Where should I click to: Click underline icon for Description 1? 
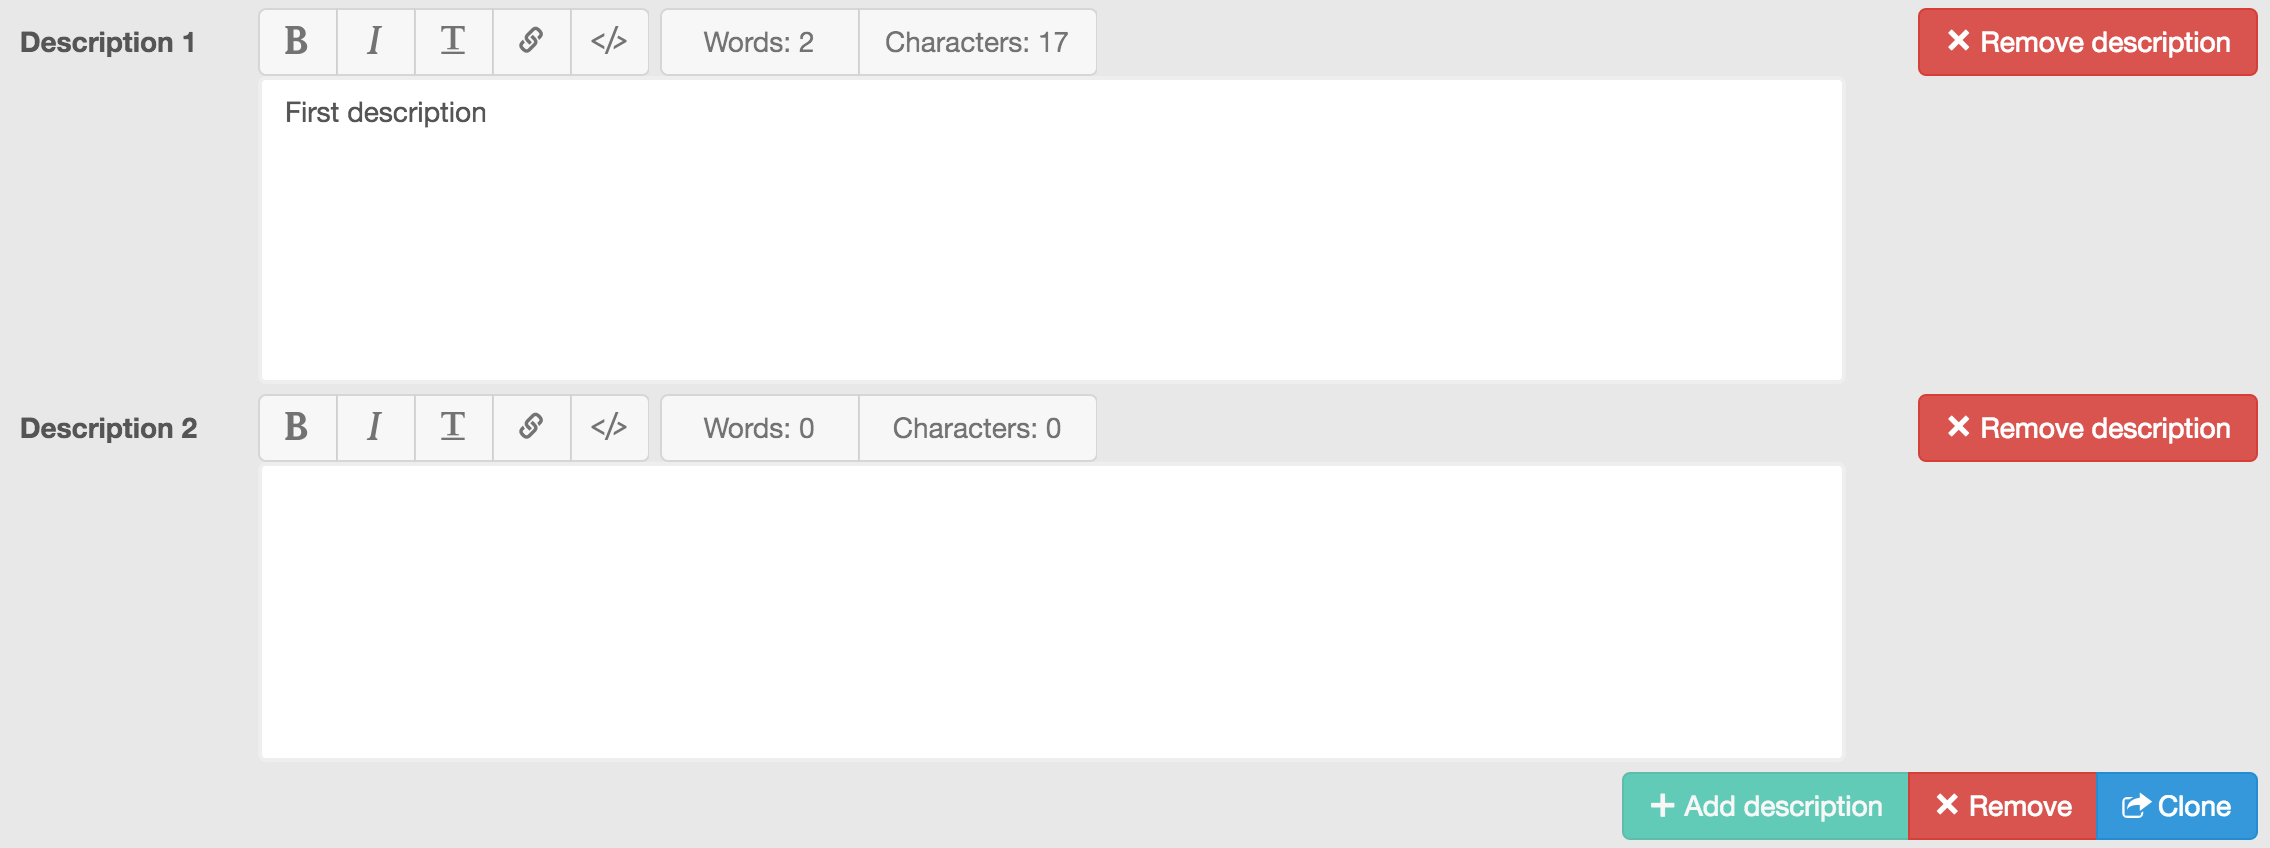coord(453,42)
